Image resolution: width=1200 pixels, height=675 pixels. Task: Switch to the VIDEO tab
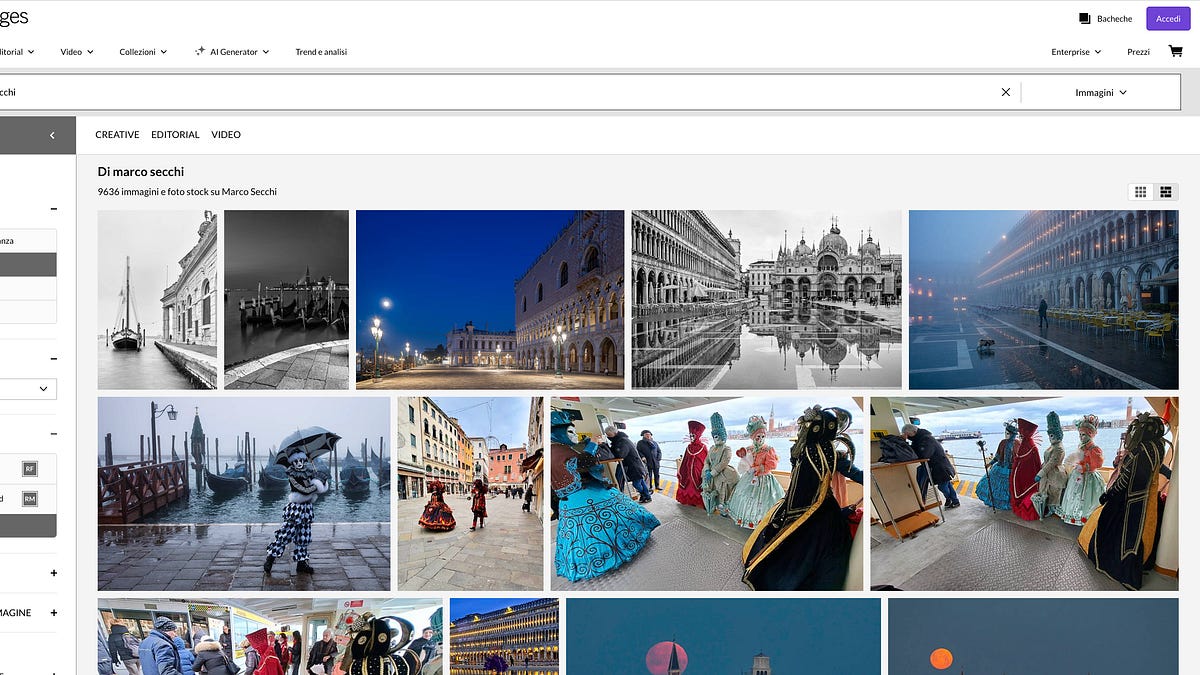(226, 135)
